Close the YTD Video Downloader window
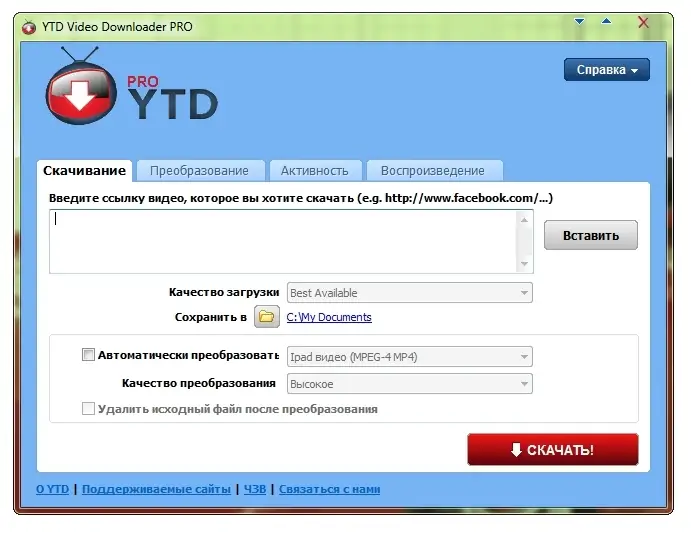Screen dimensions: 691x534 (x=643, y=22)
